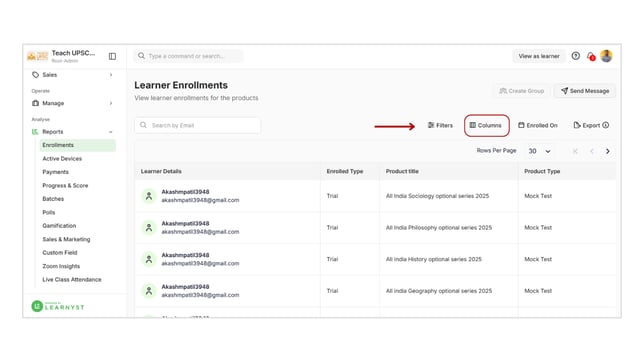Click the Reports chart icon
Viewport: 644px width, 362px height.
(35, 132)
